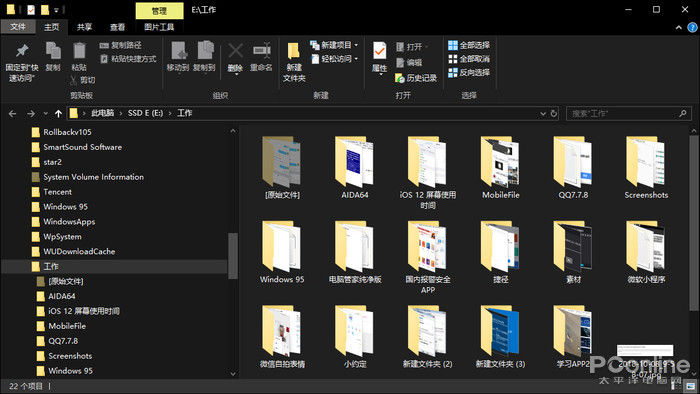Click the Open button in the ribbon
The height and width of the screenshot is (394, 700).
tap(411, 46)
